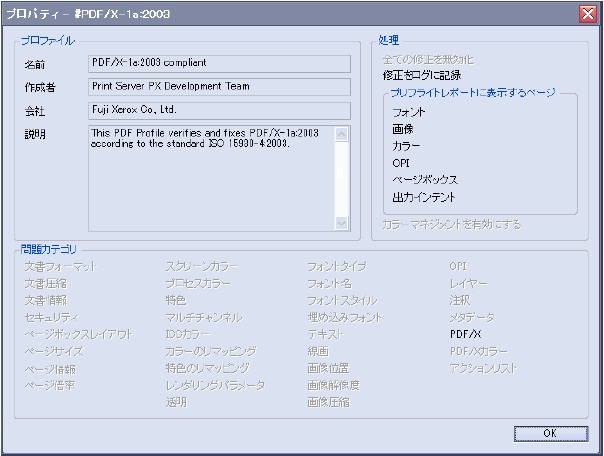The image size is (604, 456).
Task: Click the 作成者 field
Action: [219, 87]
